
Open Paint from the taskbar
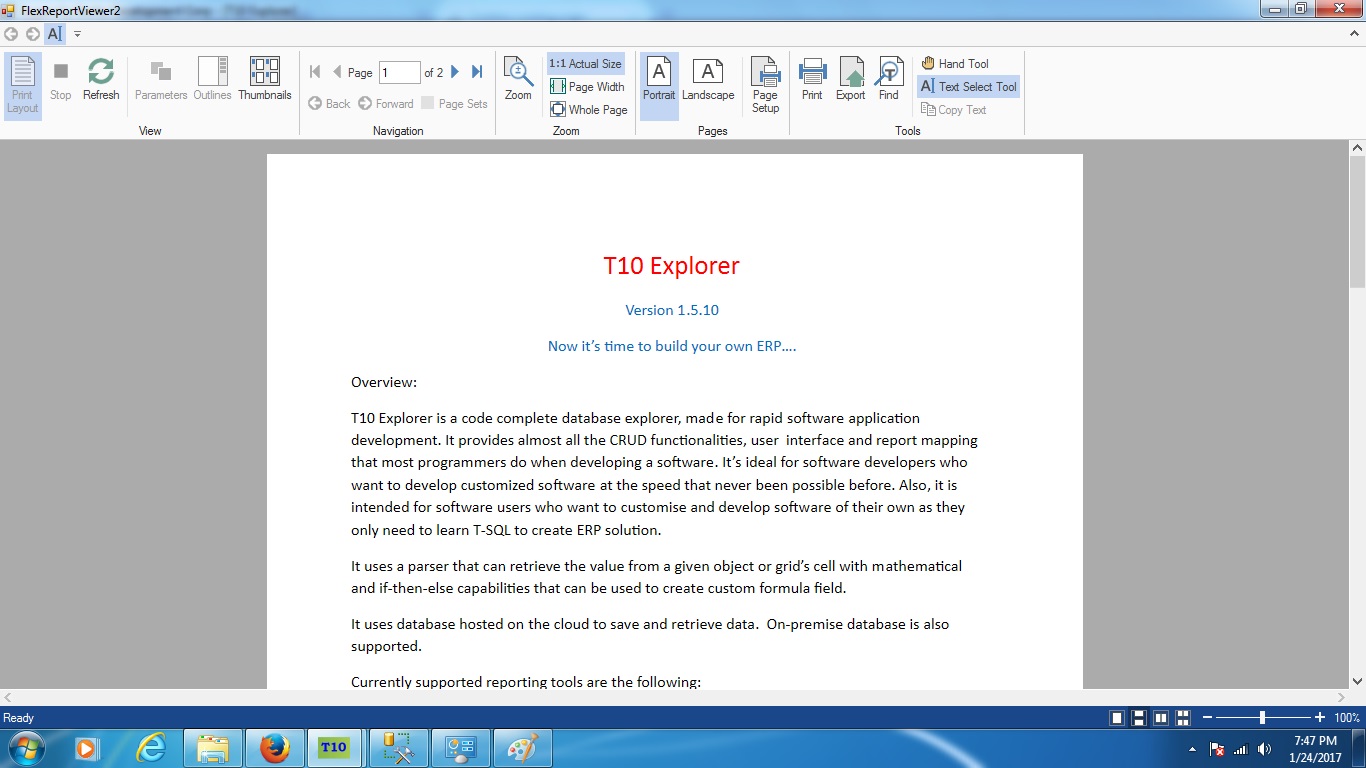522,748
